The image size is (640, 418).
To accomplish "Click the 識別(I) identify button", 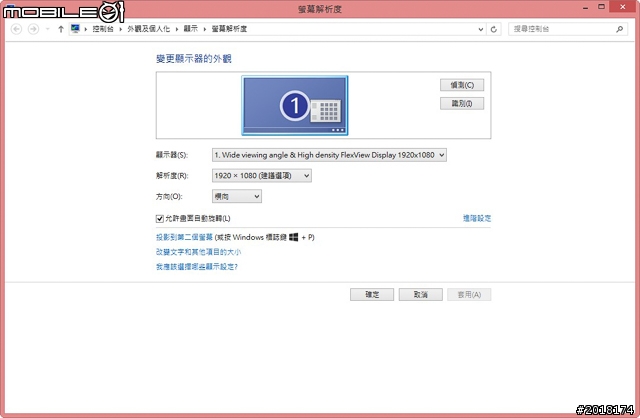I will (x=462, y=103).
